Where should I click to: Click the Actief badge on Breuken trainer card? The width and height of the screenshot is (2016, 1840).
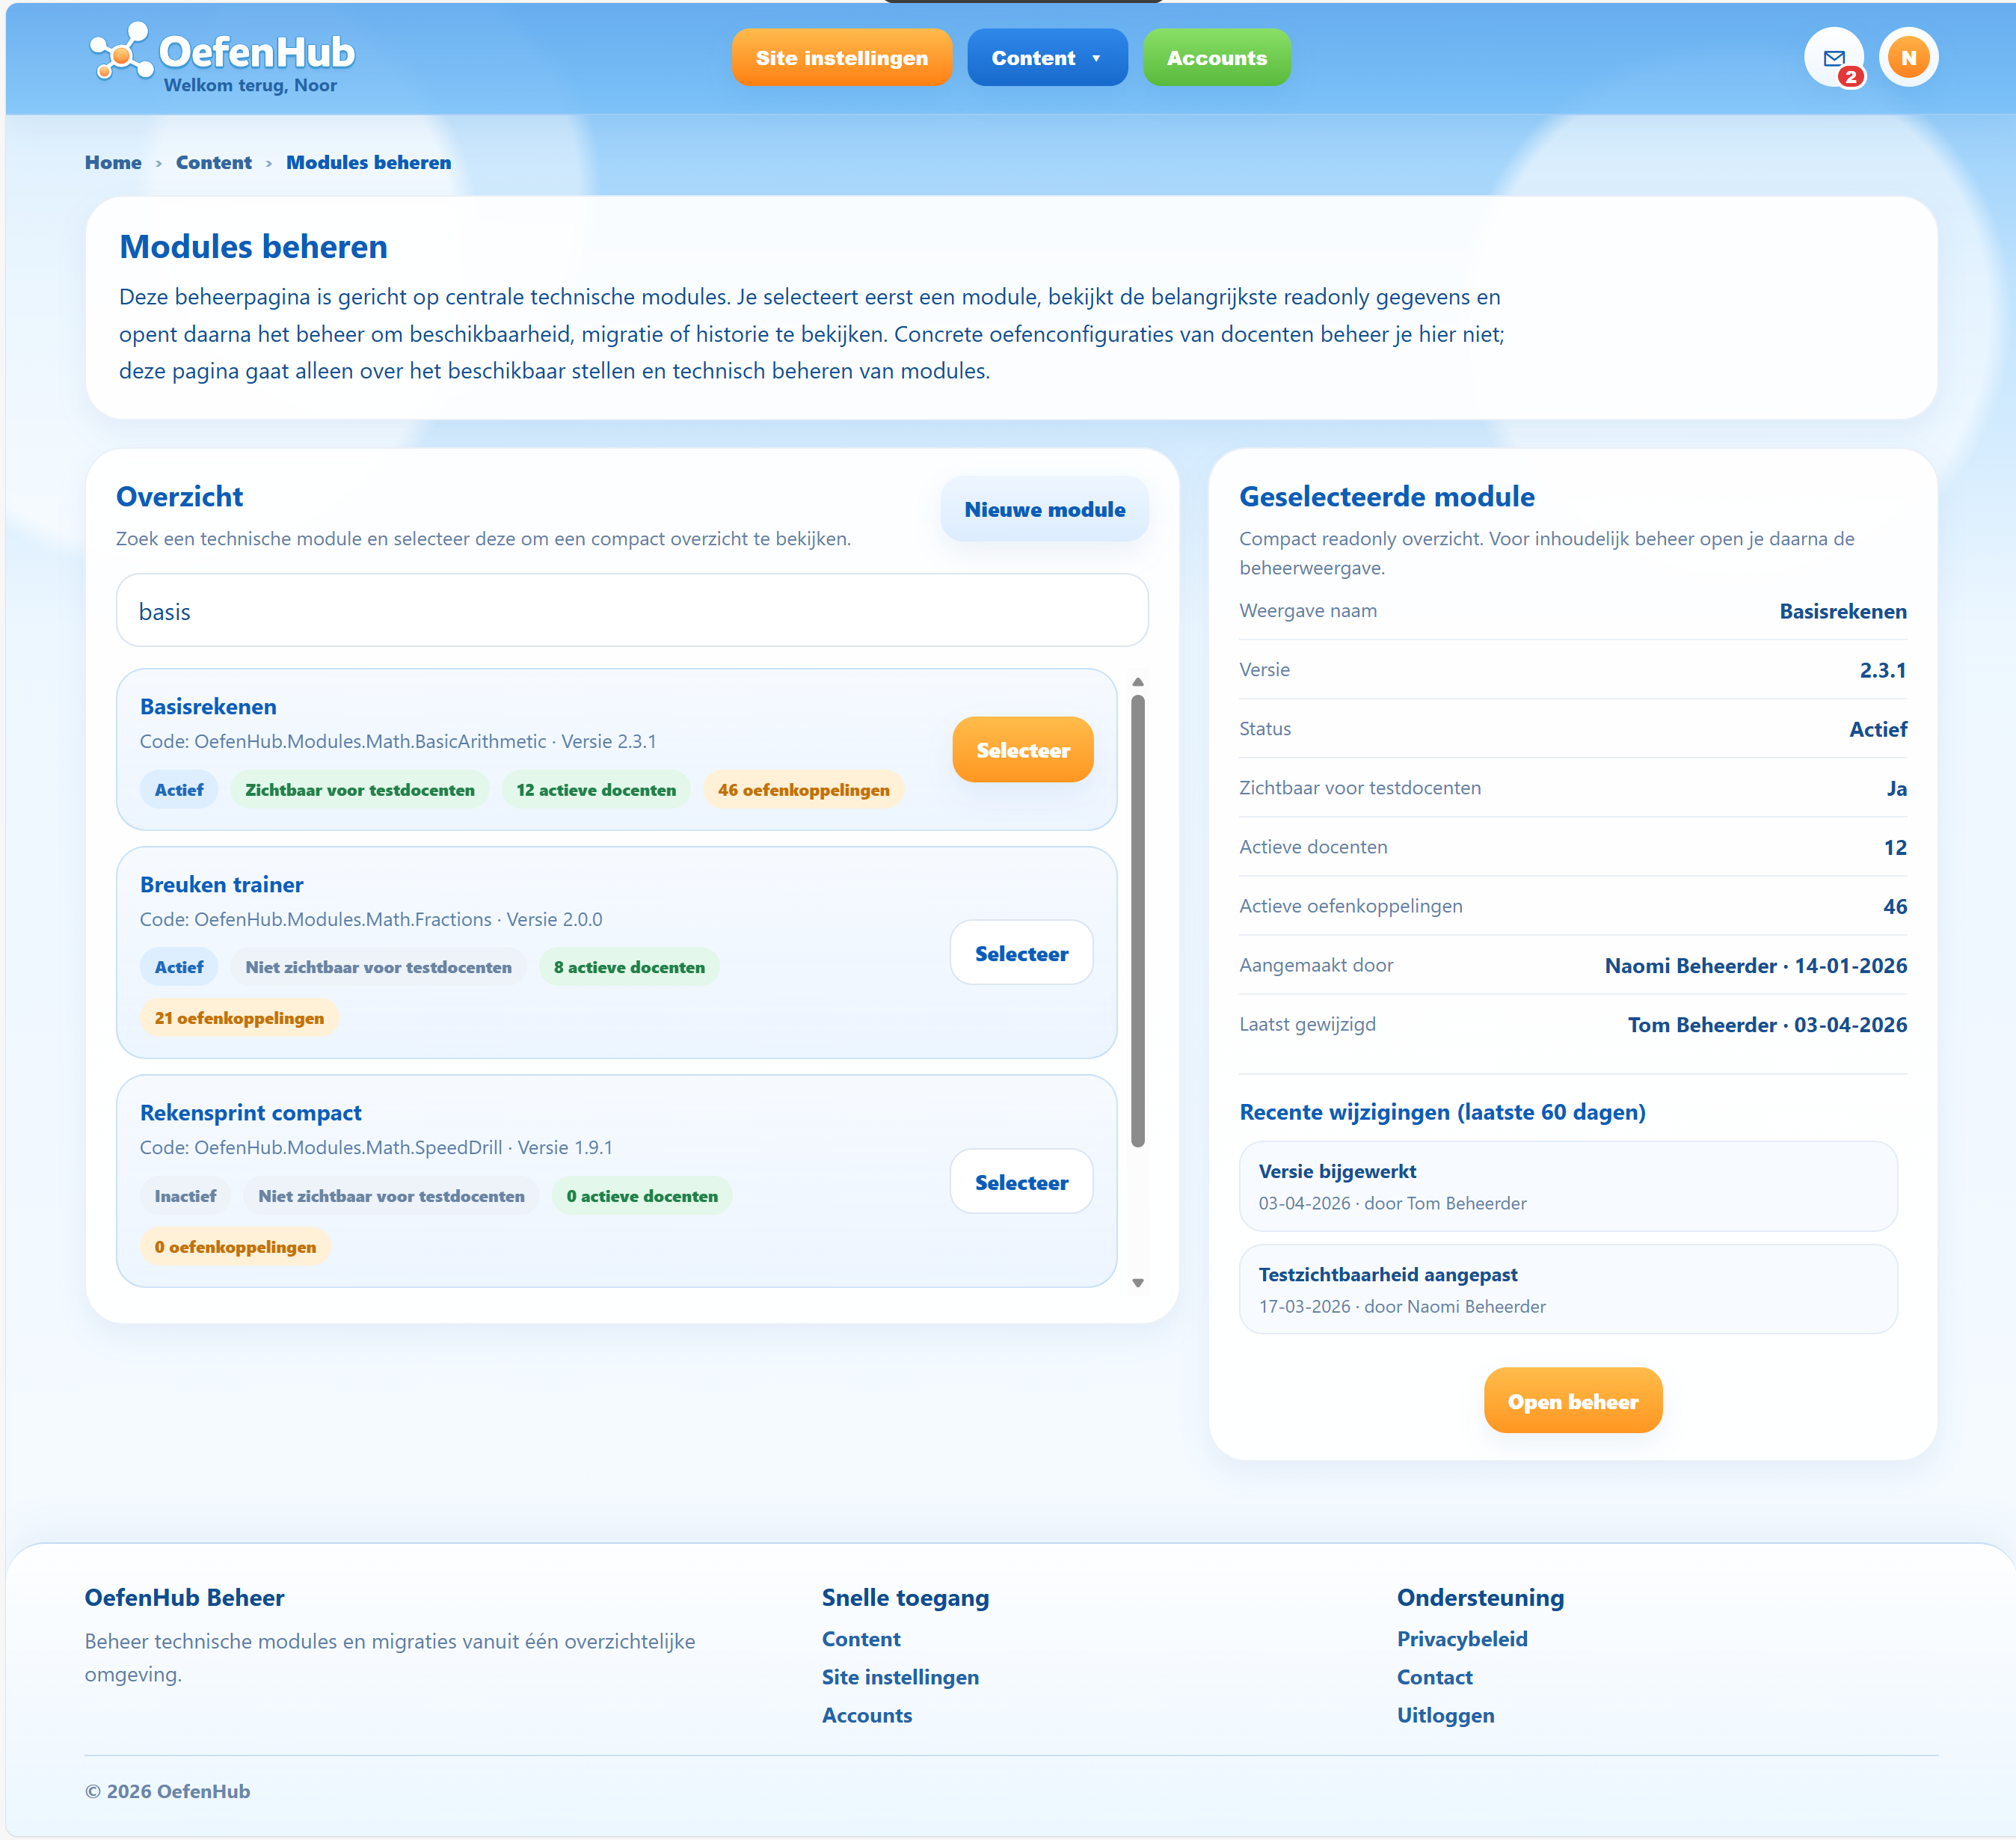click(179, 967)
